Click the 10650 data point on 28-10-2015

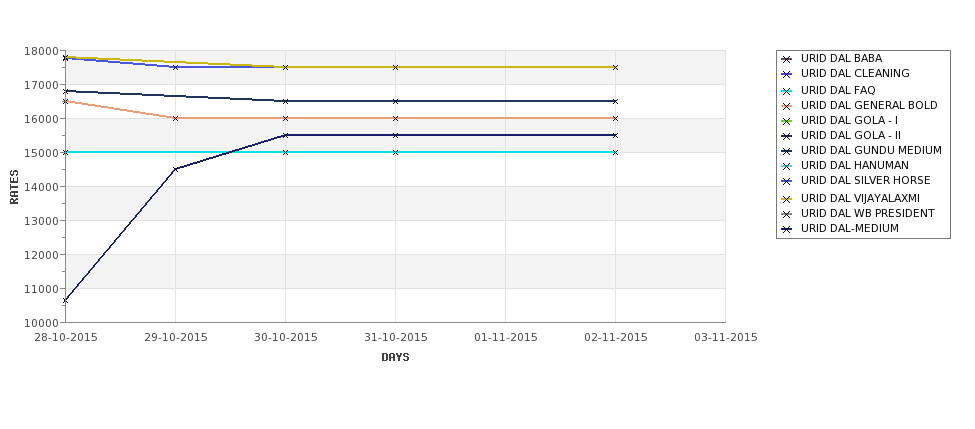pos(65,300)
